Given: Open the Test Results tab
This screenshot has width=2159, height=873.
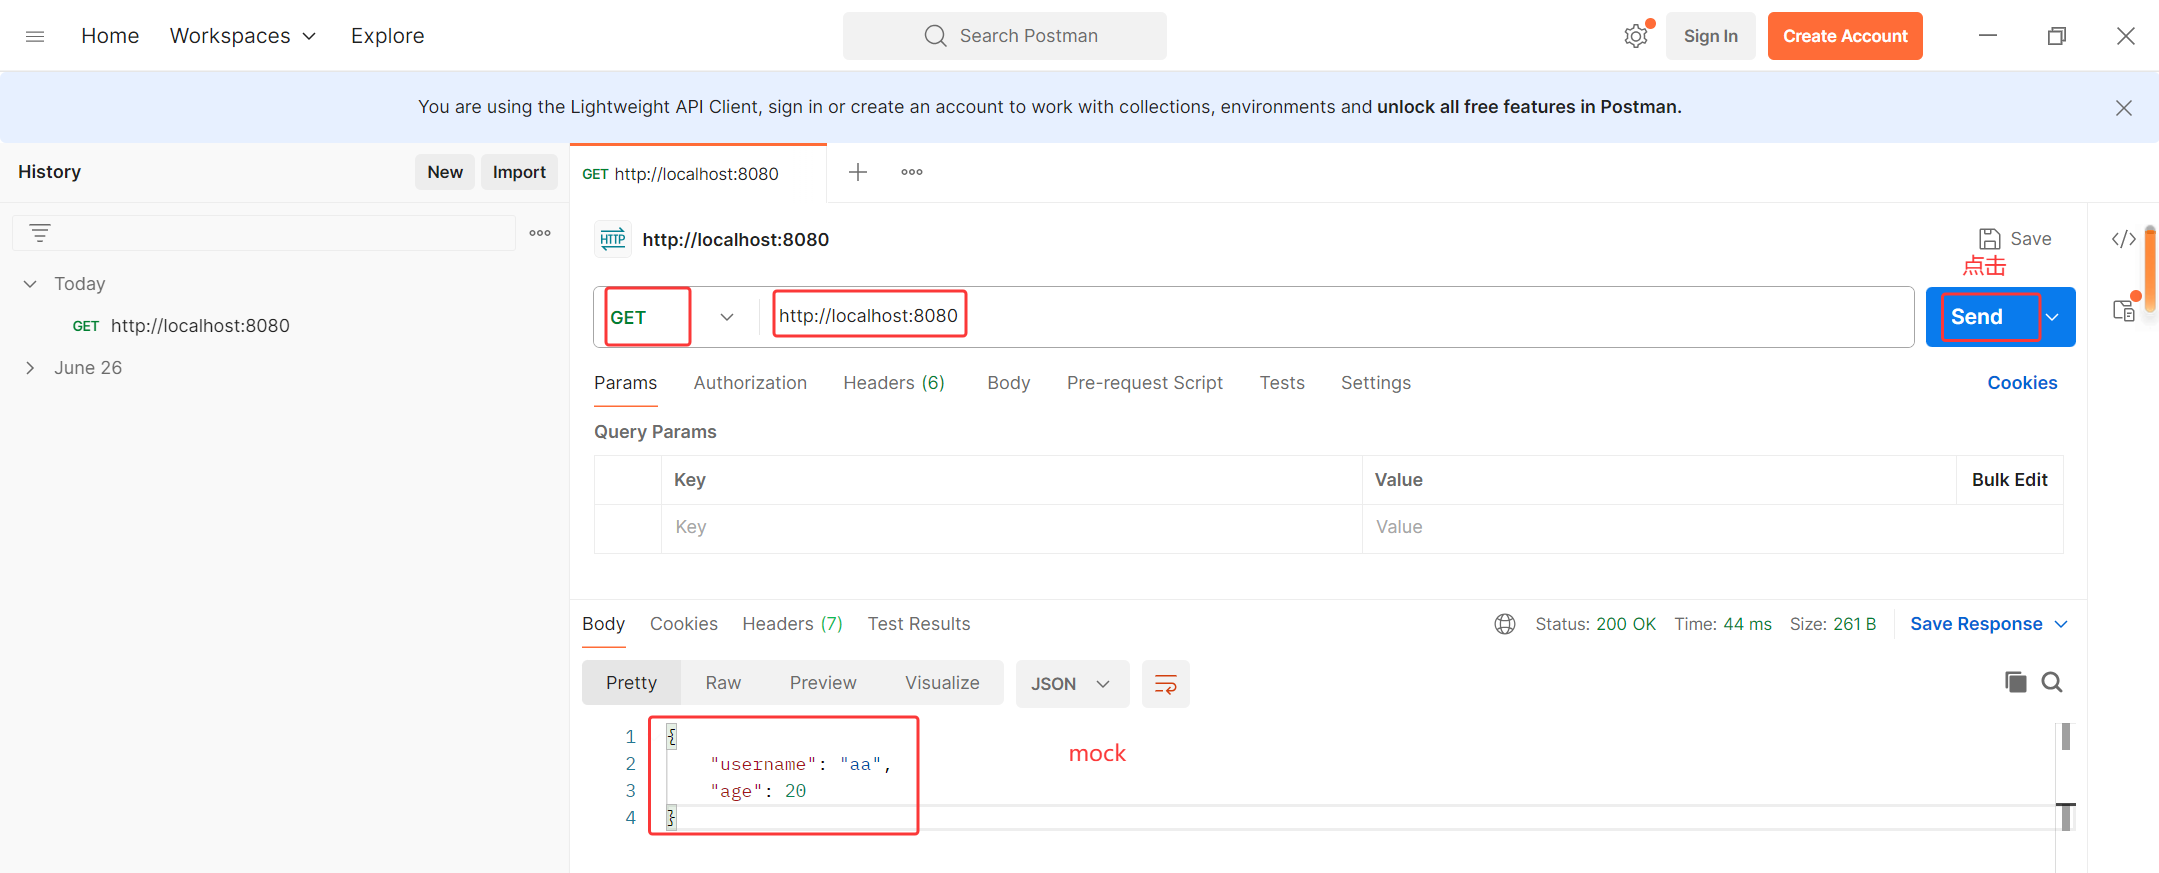Looking at the screenshot, I should [919, 624].
